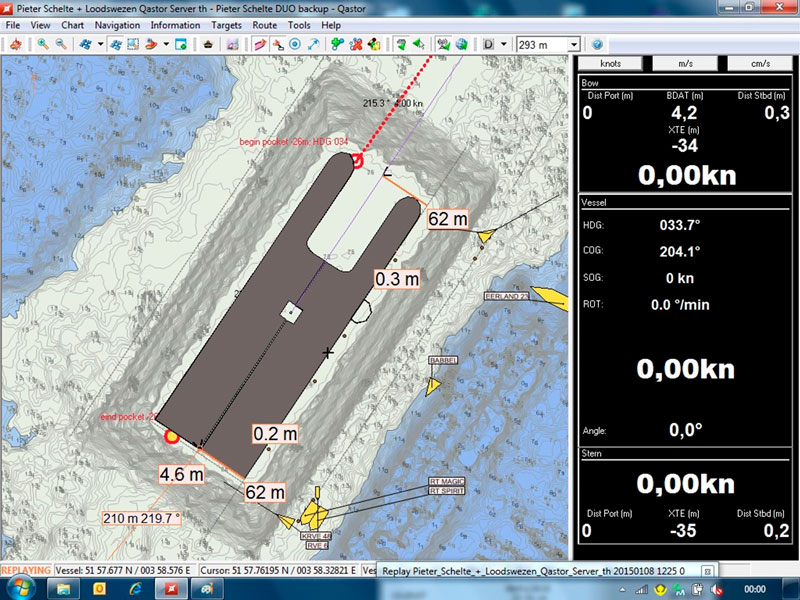Close the Replay Pieter_Schelte popup

click(707, 570)
